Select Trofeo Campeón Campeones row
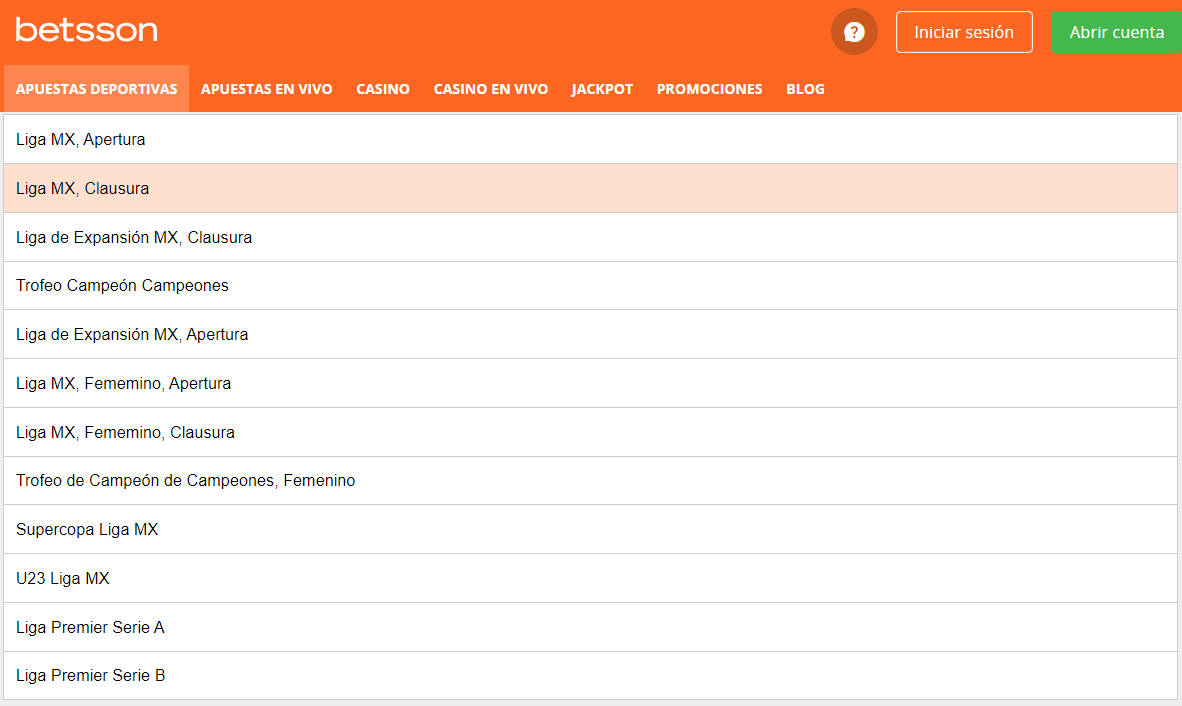 pyautogui.click(x=590, y=286)
